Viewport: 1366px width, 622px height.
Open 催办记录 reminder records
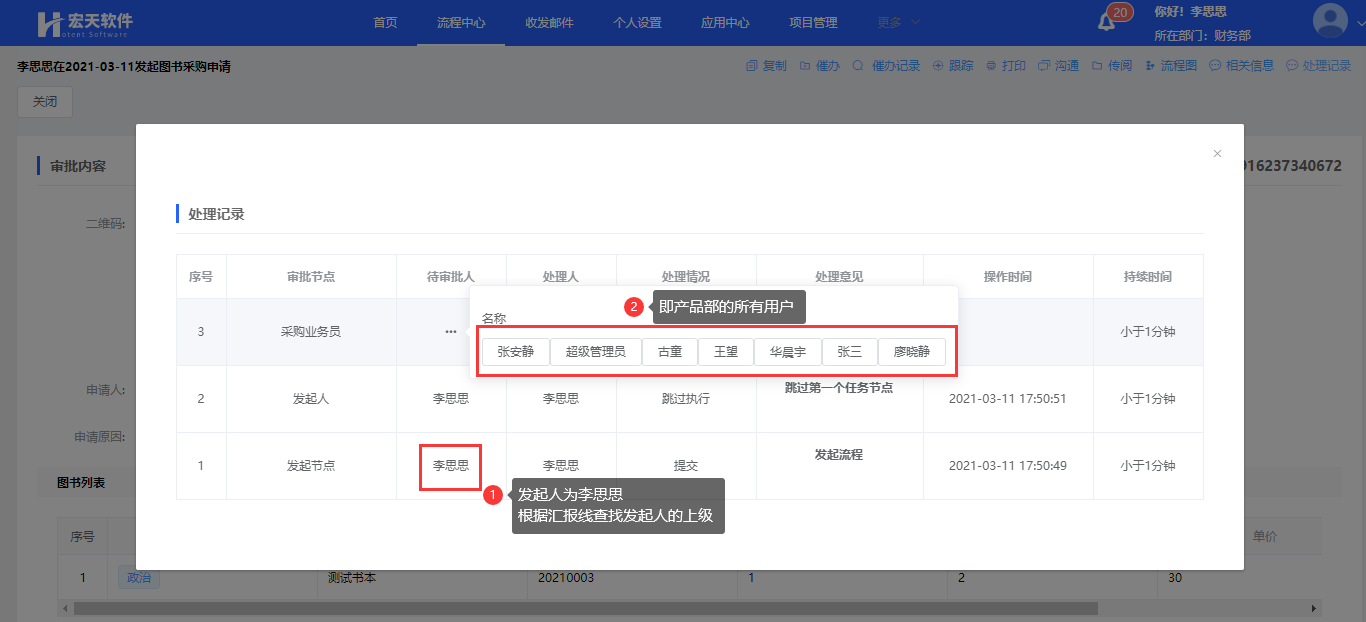[x=858, y=66]
